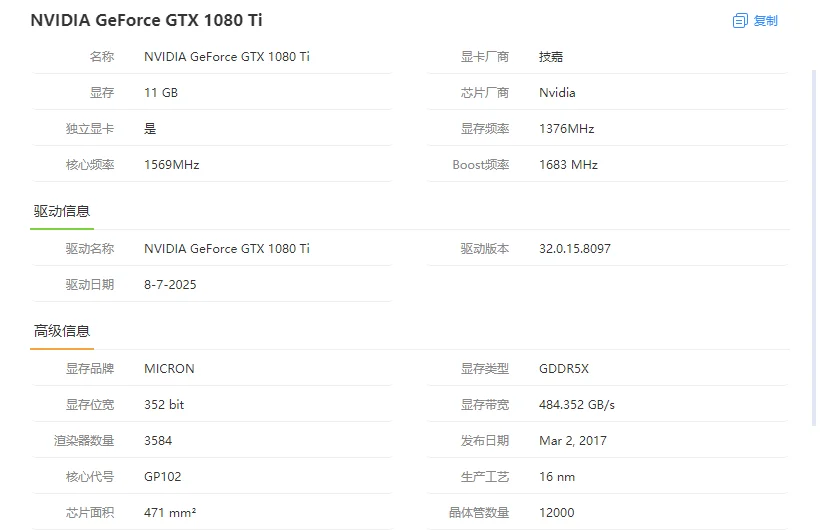The height and width of the screenshot is (530, 820).
Task: Click the copy icon next to 复制
Action: pos(740,21)
